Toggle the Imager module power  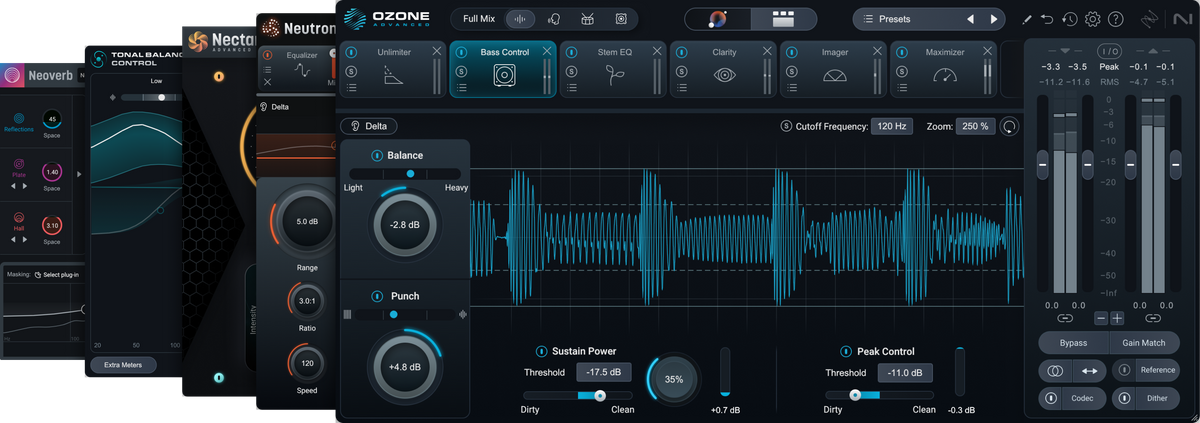tap(793, 52)
